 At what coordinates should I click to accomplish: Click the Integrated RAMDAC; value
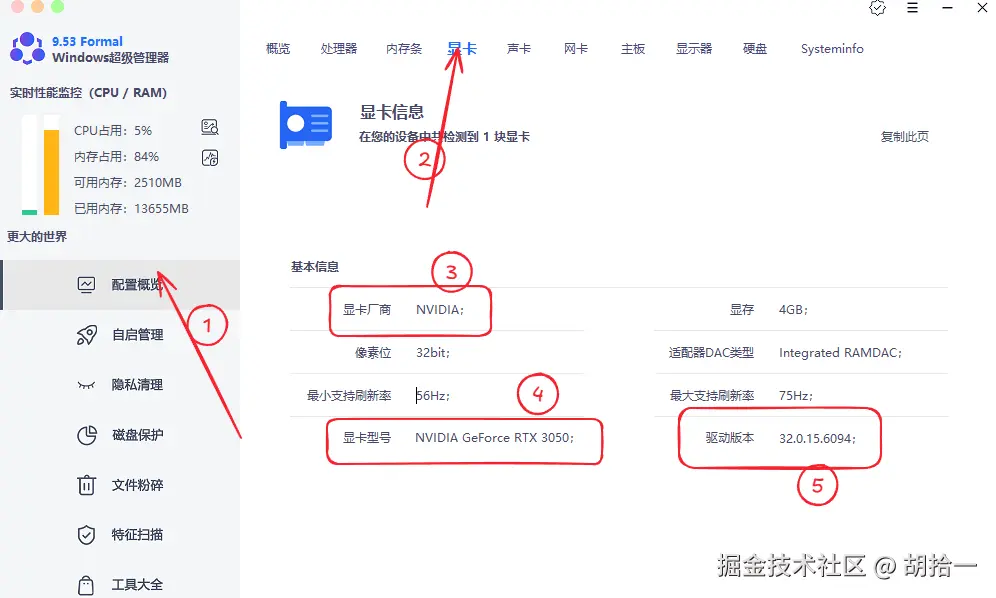[x=840, y=353]
